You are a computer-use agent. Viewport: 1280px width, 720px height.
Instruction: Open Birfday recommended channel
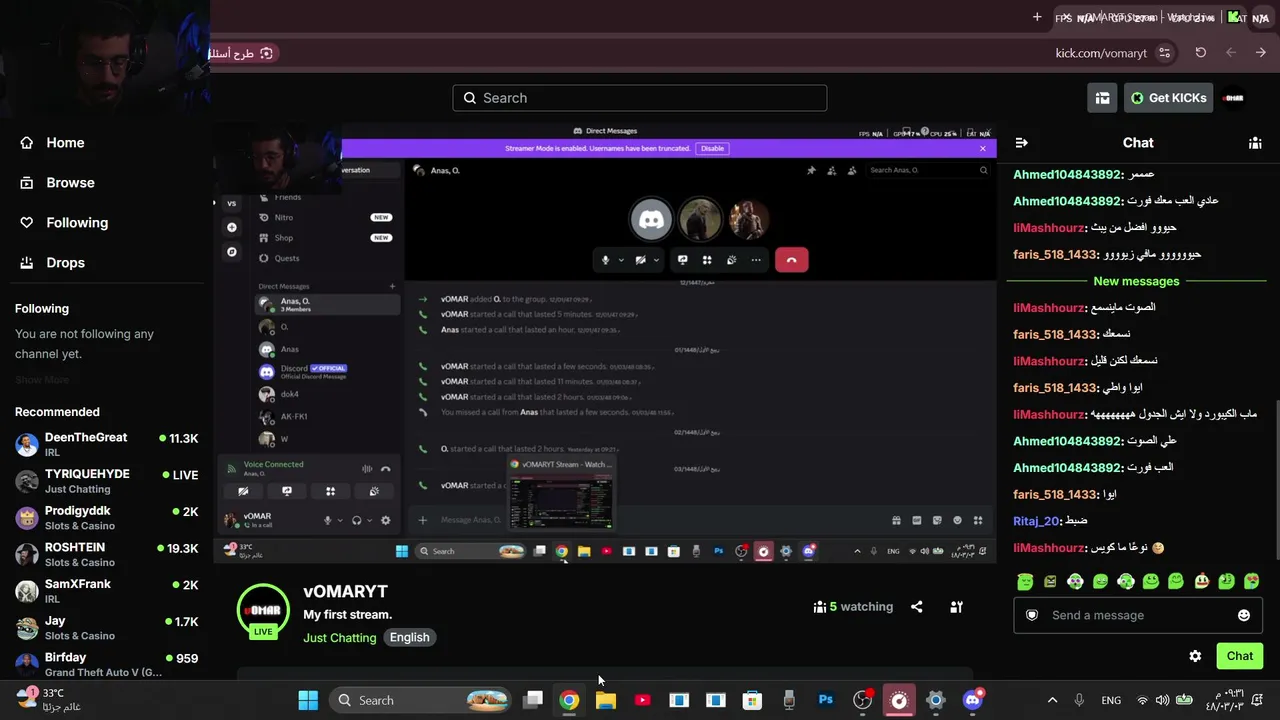(107, 665)
